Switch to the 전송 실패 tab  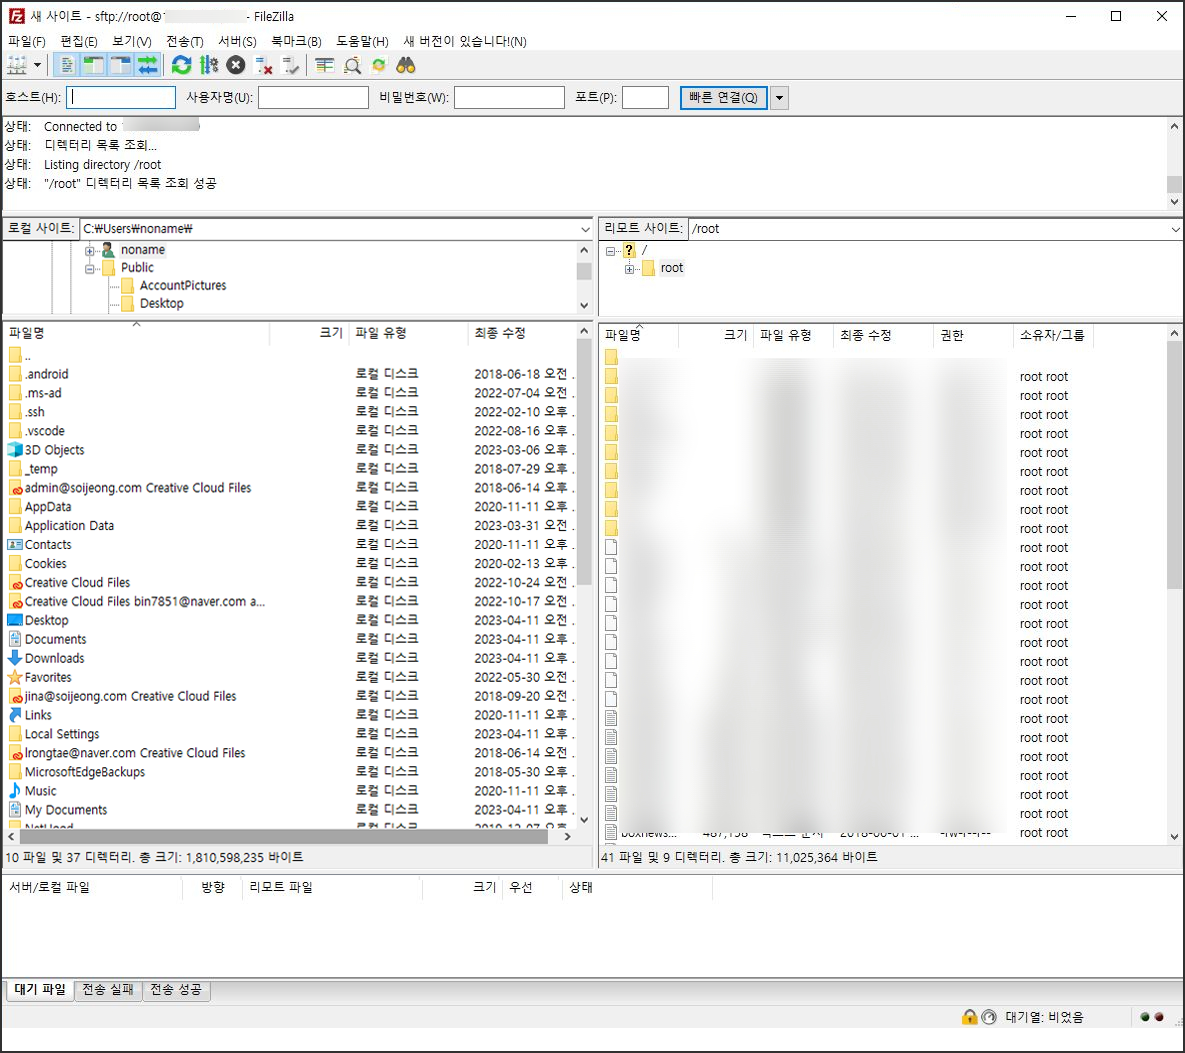coord(107,990)
